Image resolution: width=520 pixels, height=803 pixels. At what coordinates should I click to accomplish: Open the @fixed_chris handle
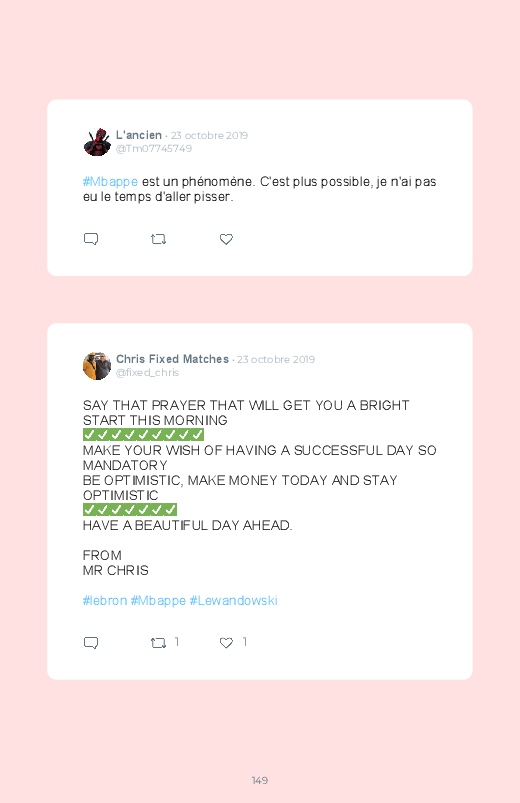point(147,372)
